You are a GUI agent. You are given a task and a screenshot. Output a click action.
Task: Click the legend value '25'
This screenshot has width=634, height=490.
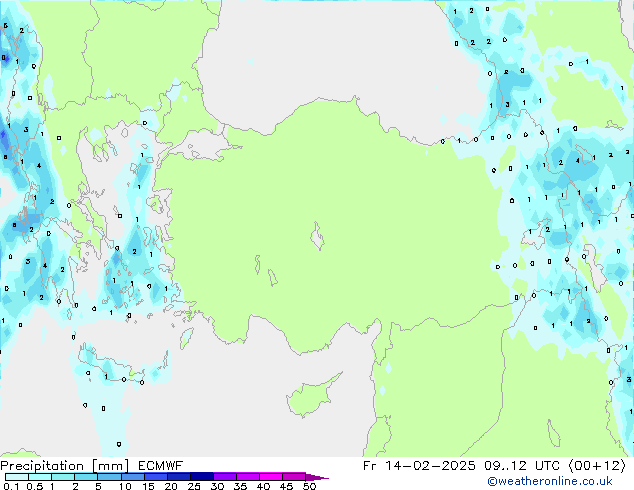point(194,486)
